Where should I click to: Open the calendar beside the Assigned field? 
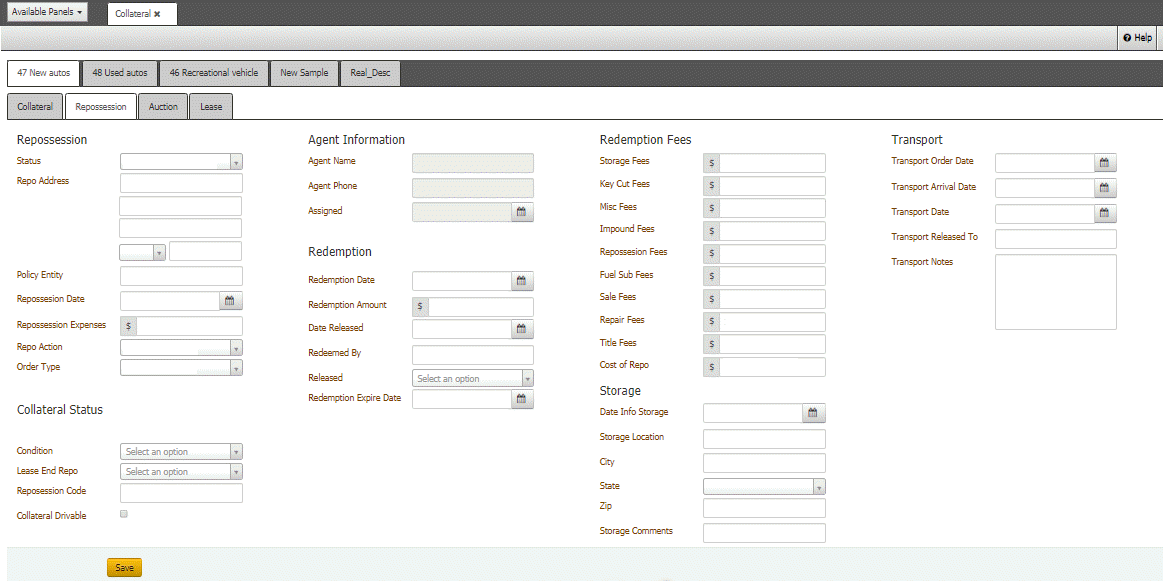(522, 211)
